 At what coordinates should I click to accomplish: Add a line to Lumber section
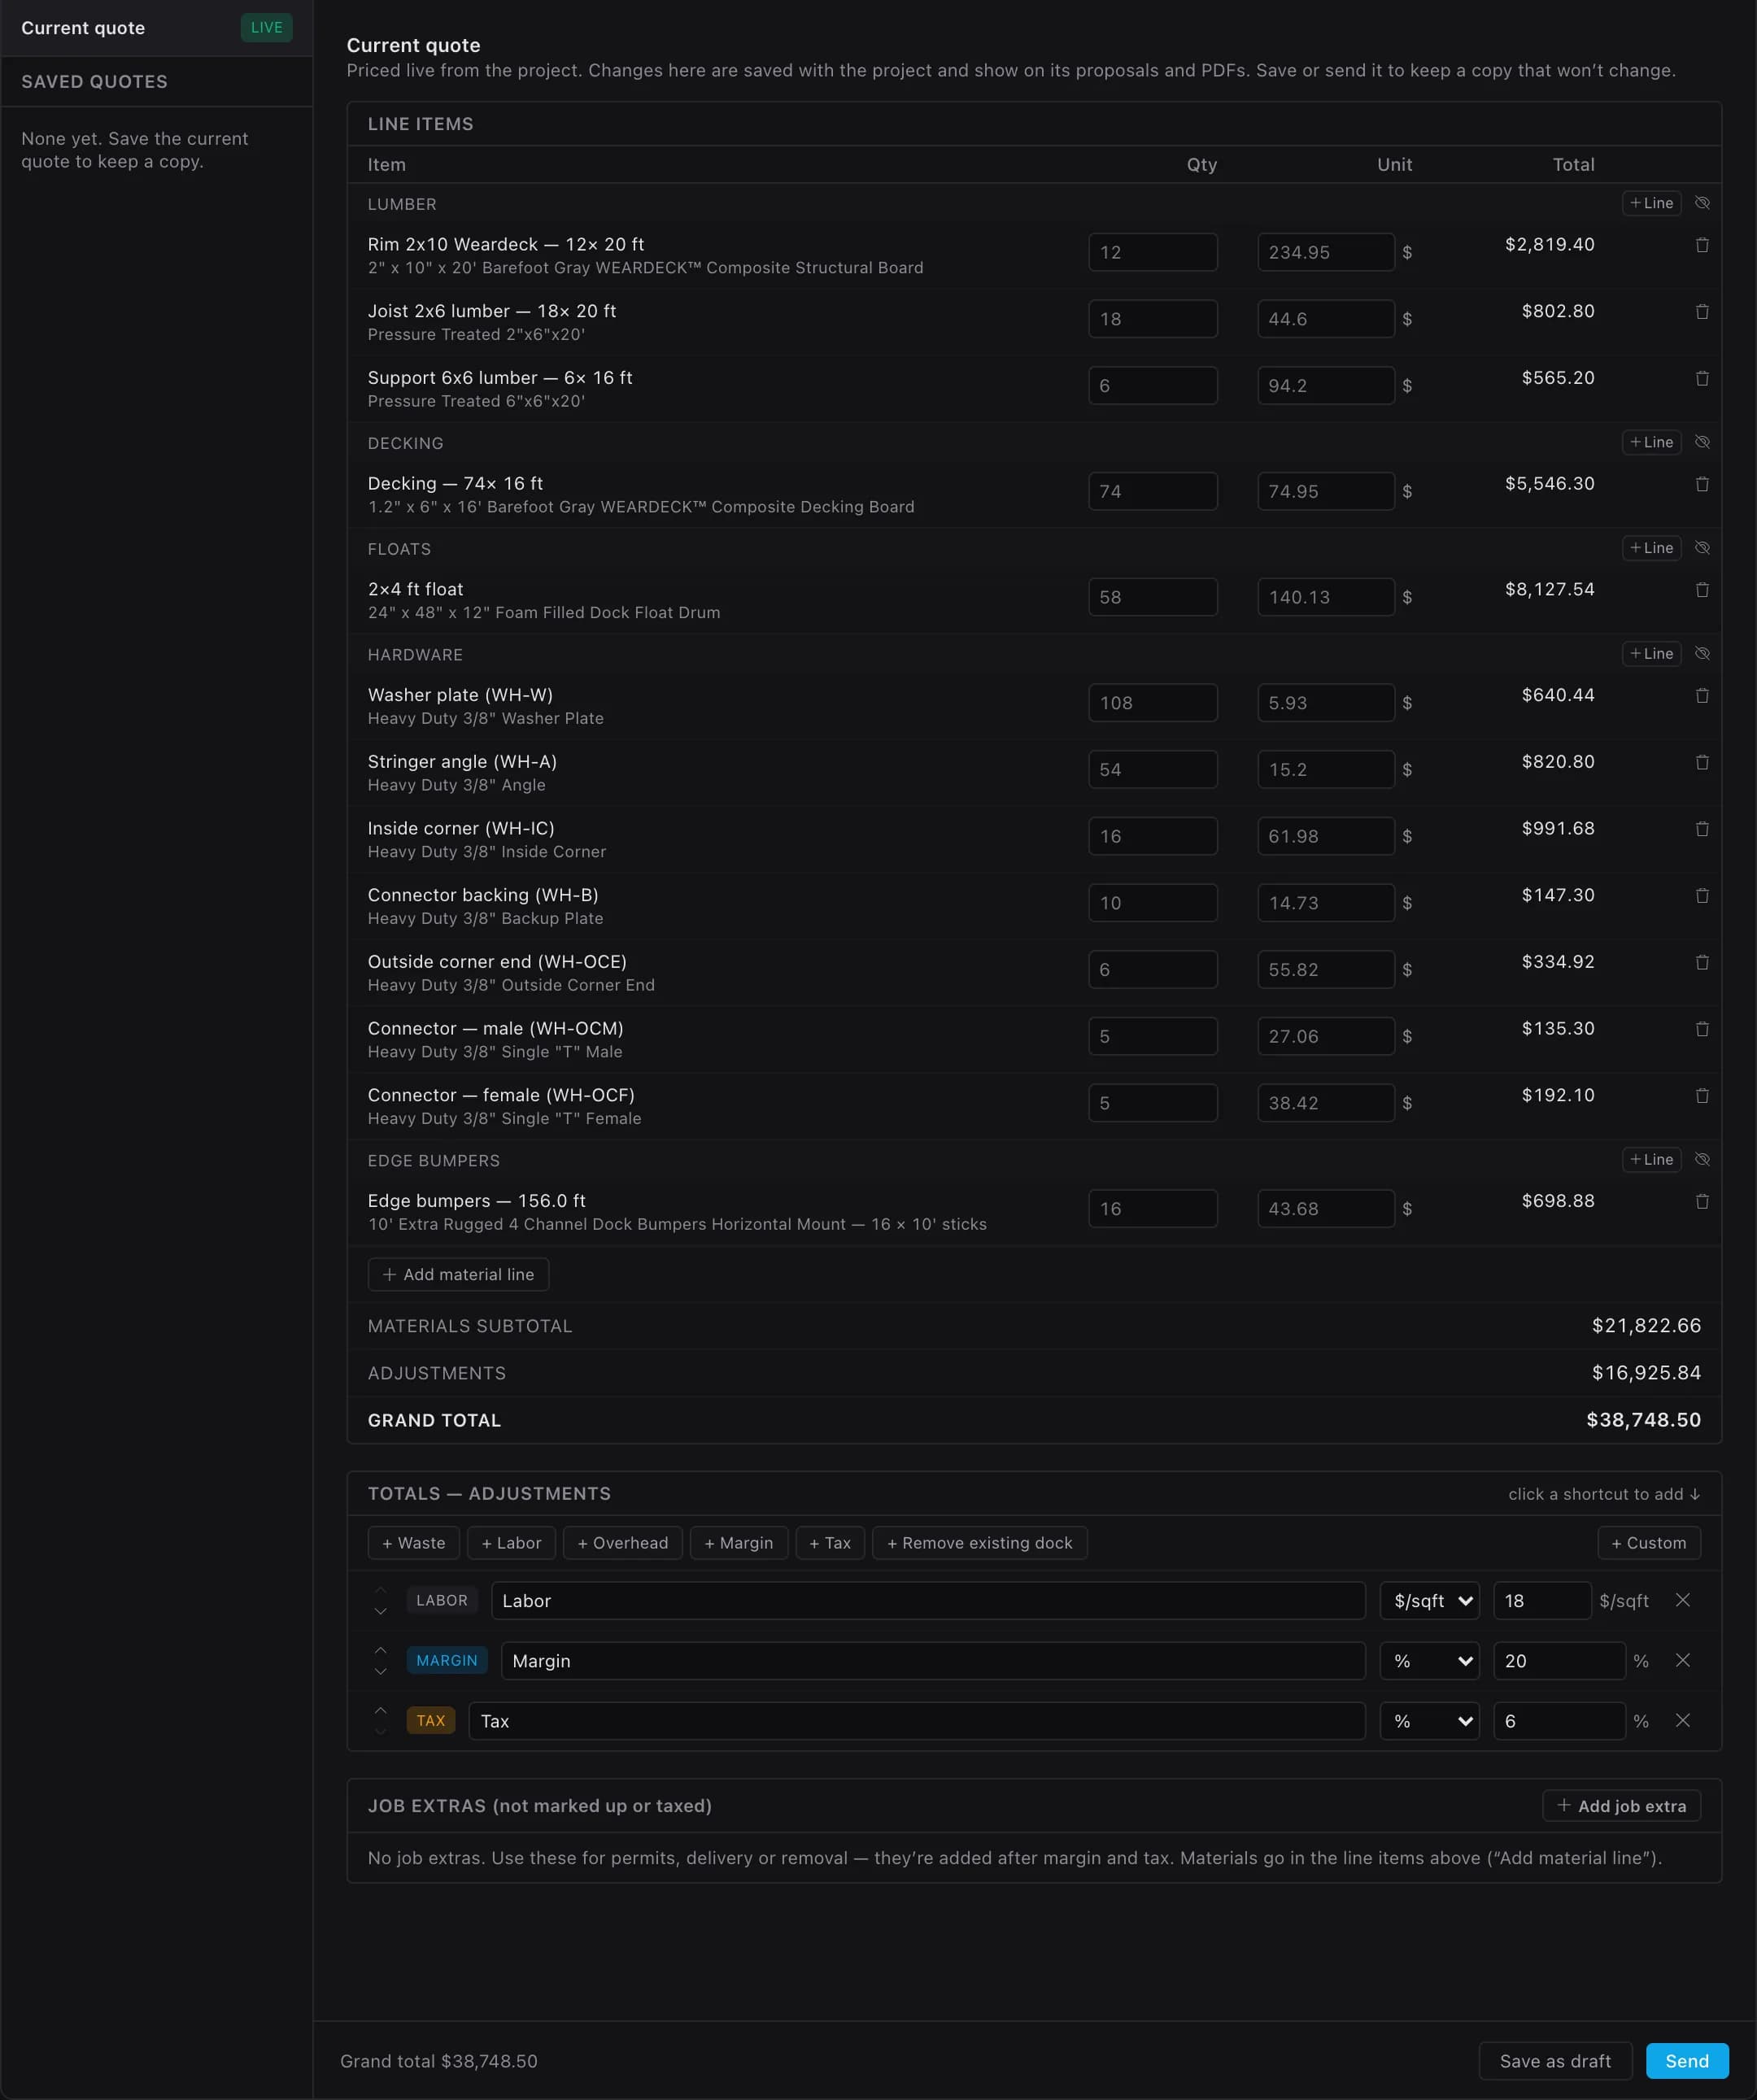[1651, 203]
